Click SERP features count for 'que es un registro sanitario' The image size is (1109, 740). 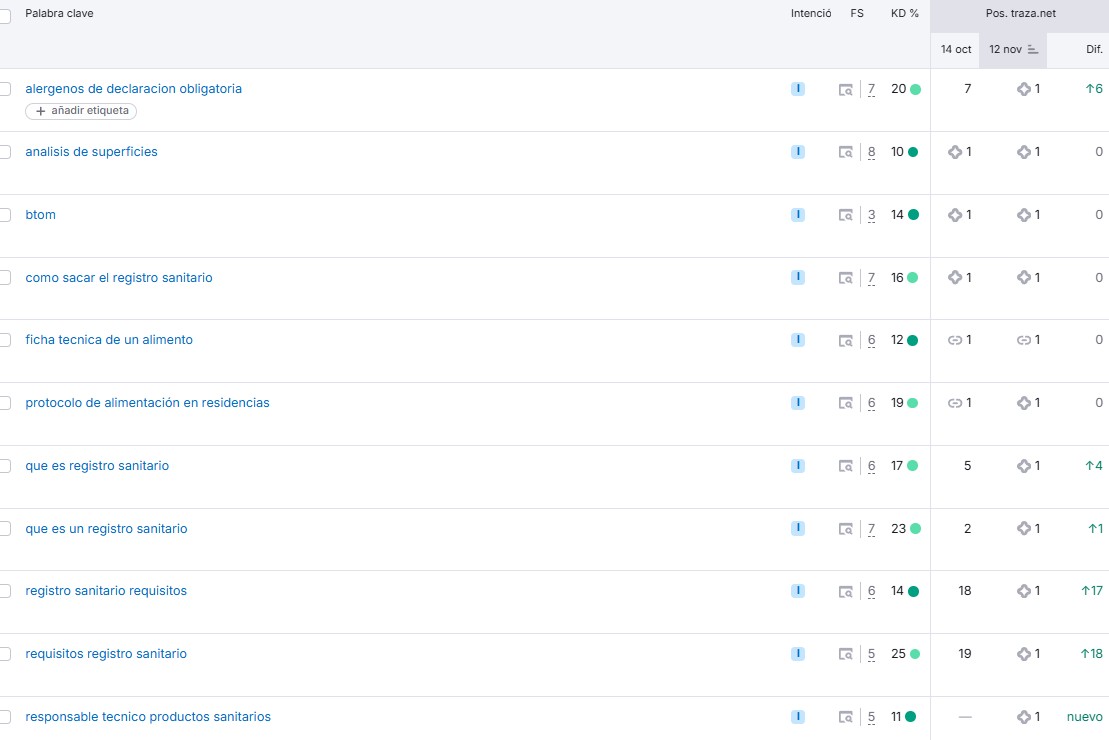(871, 529)
